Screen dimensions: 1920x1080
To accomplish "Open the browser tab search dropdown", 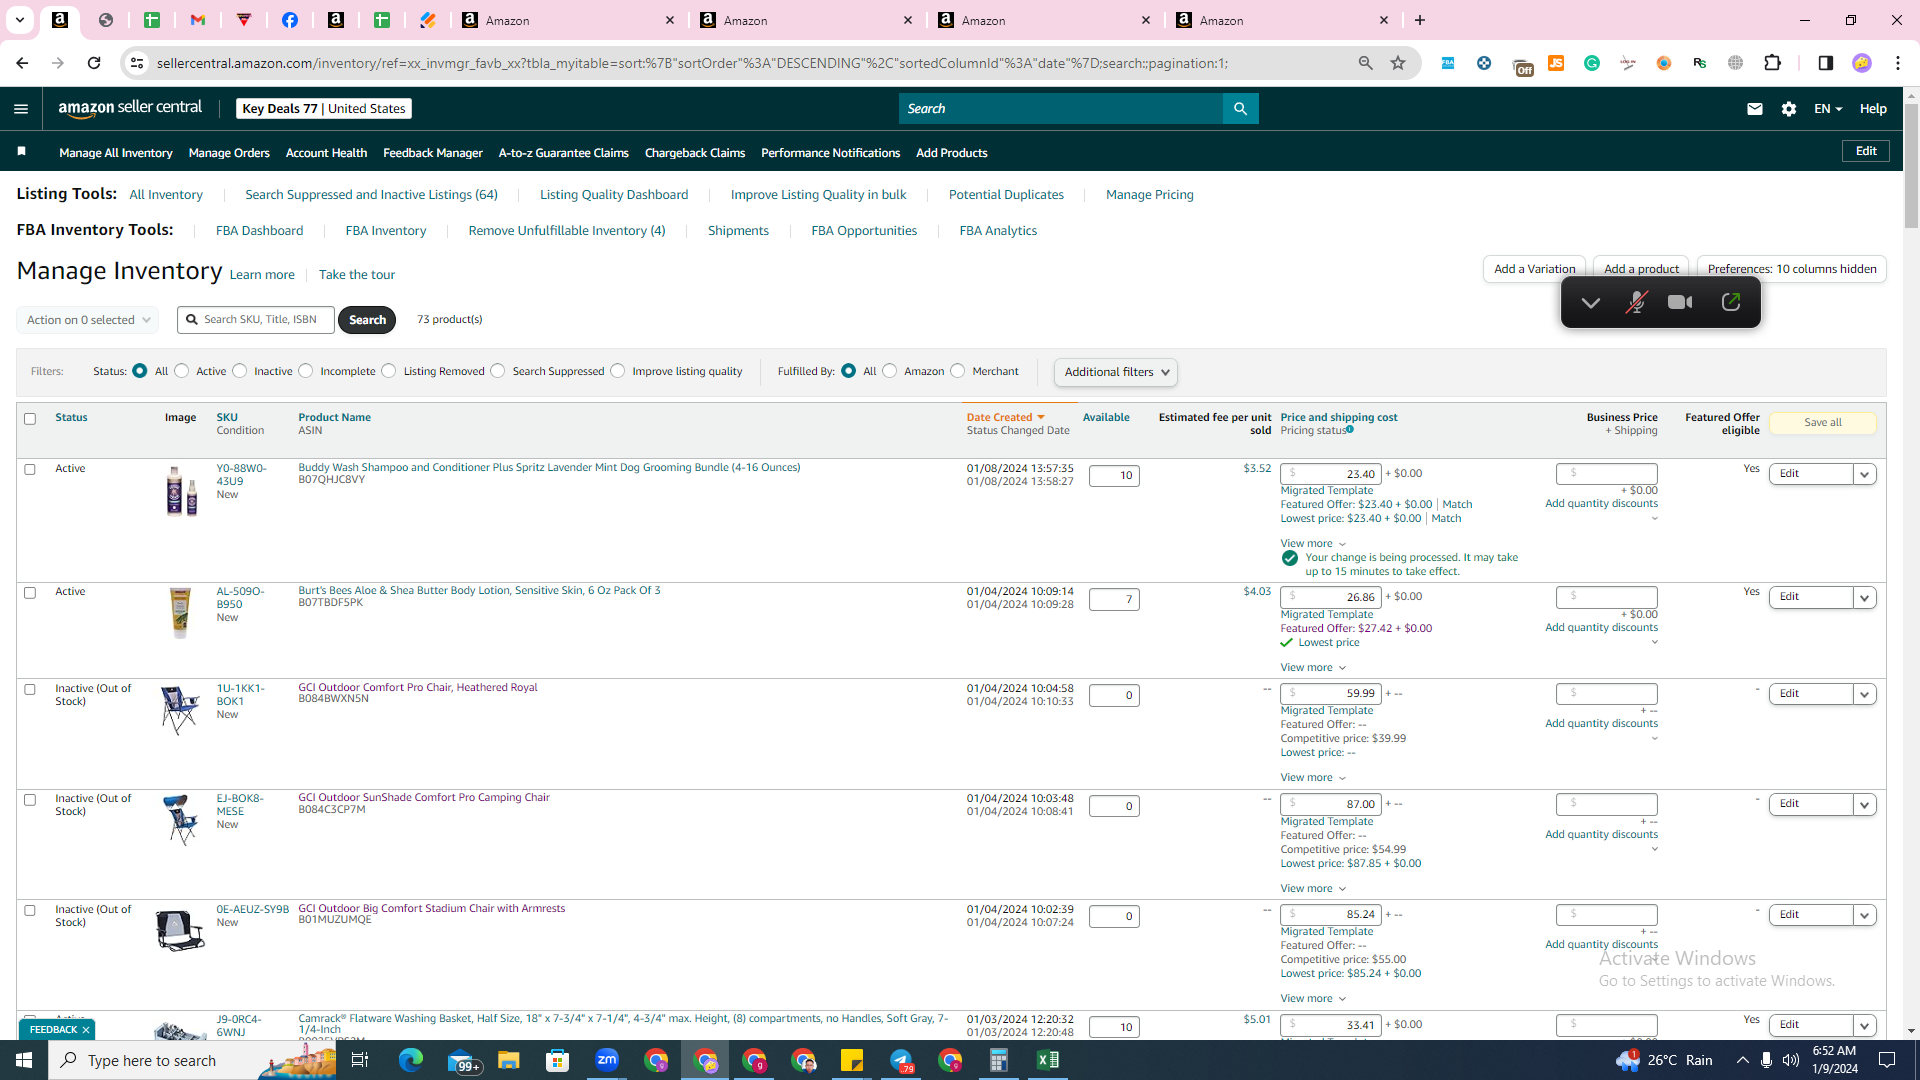I will (x=19, y=20).
